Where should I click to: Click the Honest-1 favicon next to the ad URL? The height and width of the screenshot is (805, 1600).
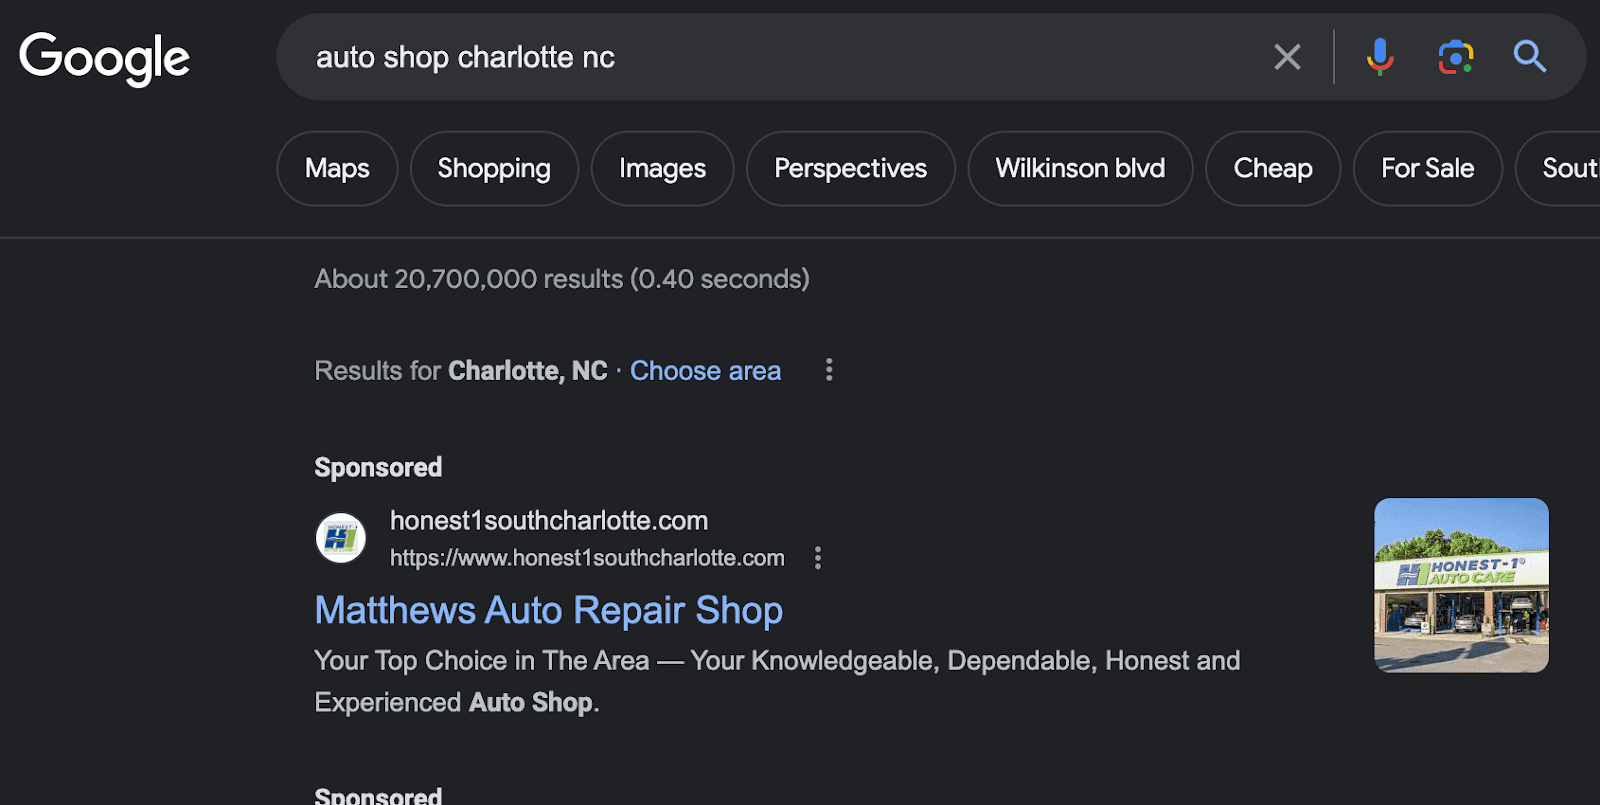click(x=340, y=537)
